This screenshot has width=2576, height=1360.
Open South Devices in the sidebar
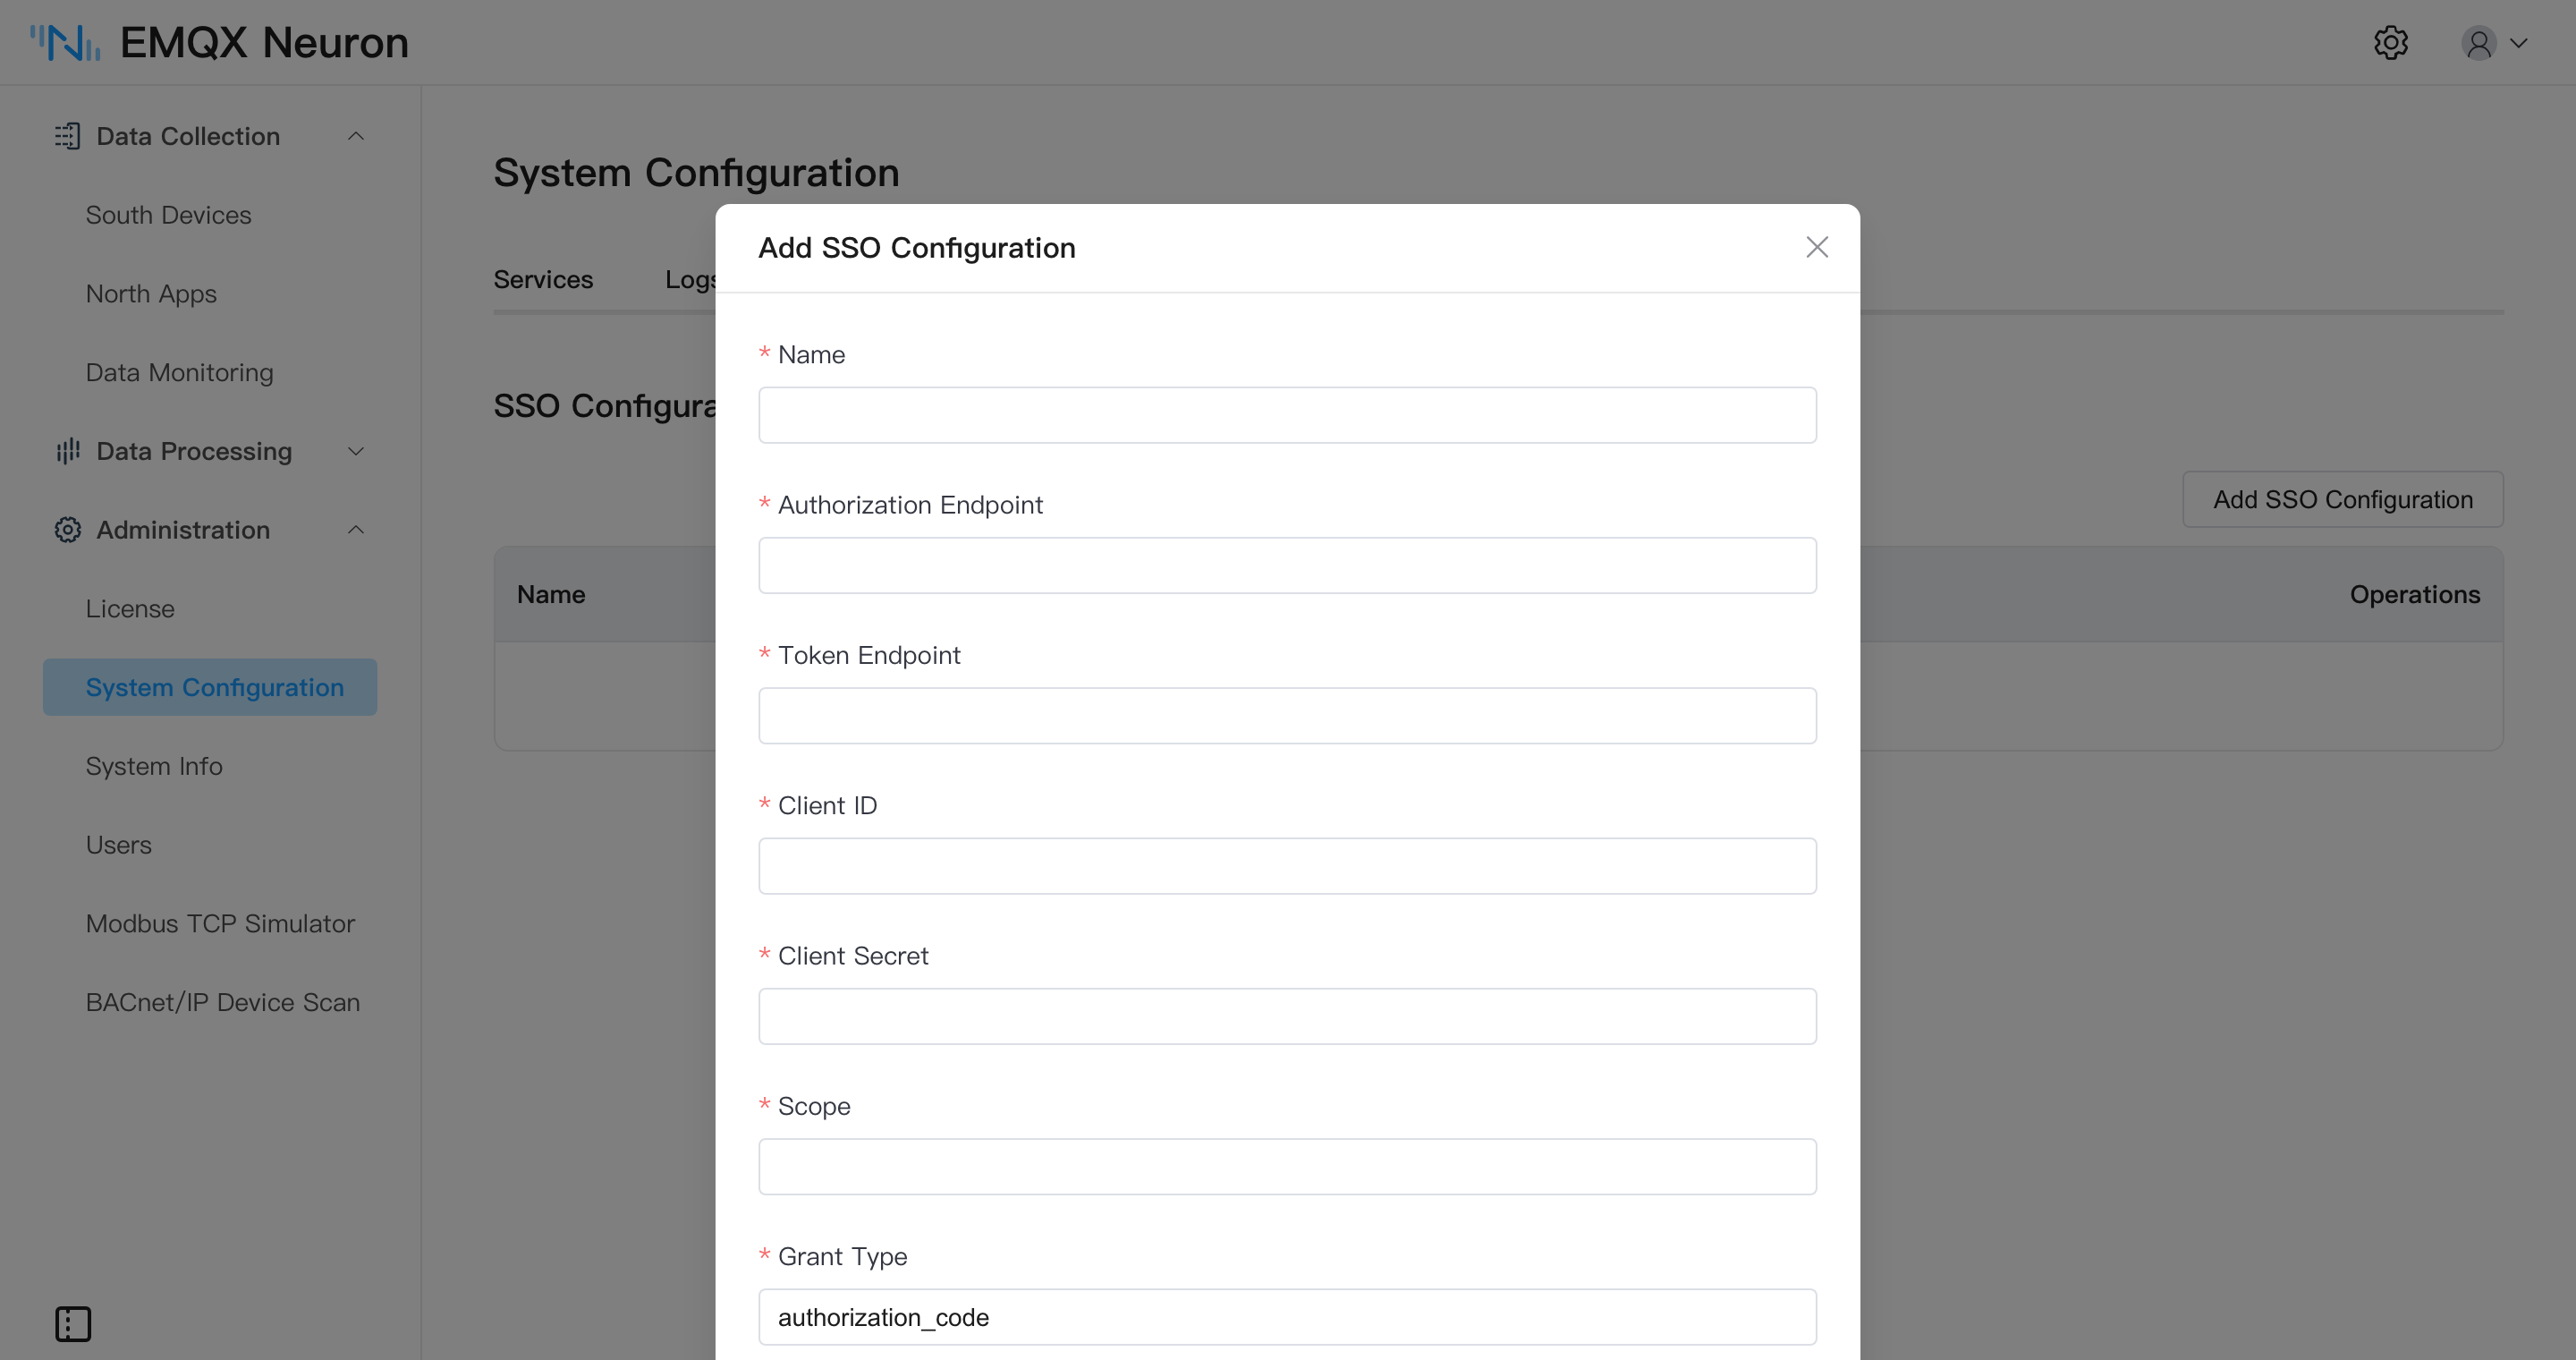[x=168, y=215]
